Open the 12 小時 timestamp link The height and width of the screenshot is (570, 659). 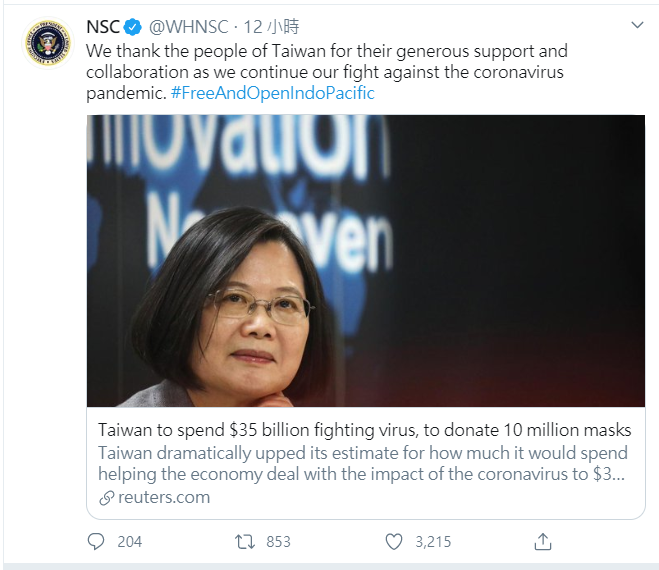pos(272,27)
